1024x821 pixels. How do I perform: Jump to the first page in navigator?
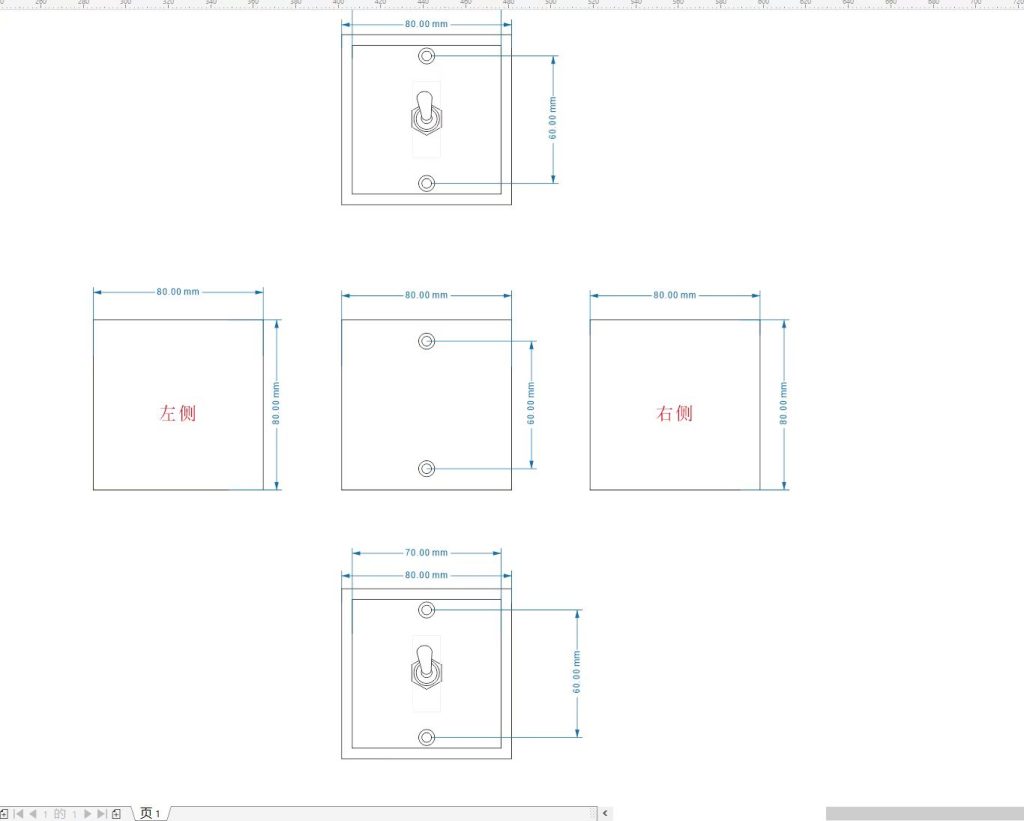click(18, 814)
